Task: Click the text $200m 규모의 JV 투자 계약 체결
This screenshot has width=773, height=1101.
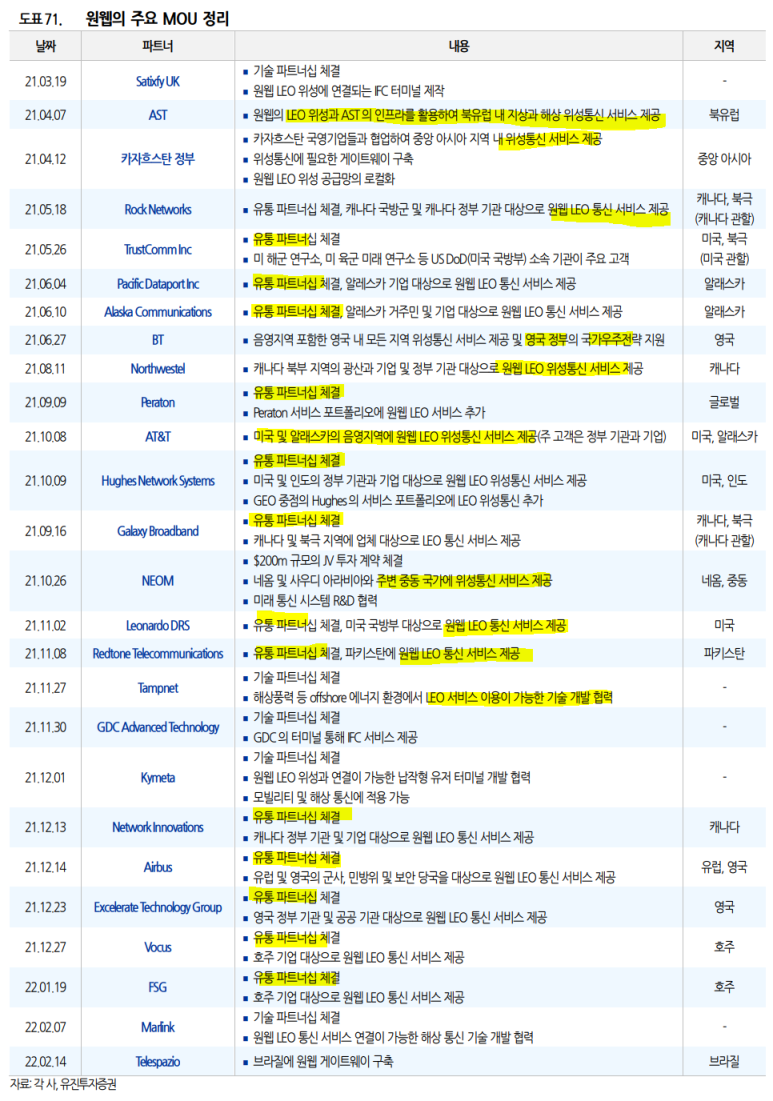Action: coord(328,560)
